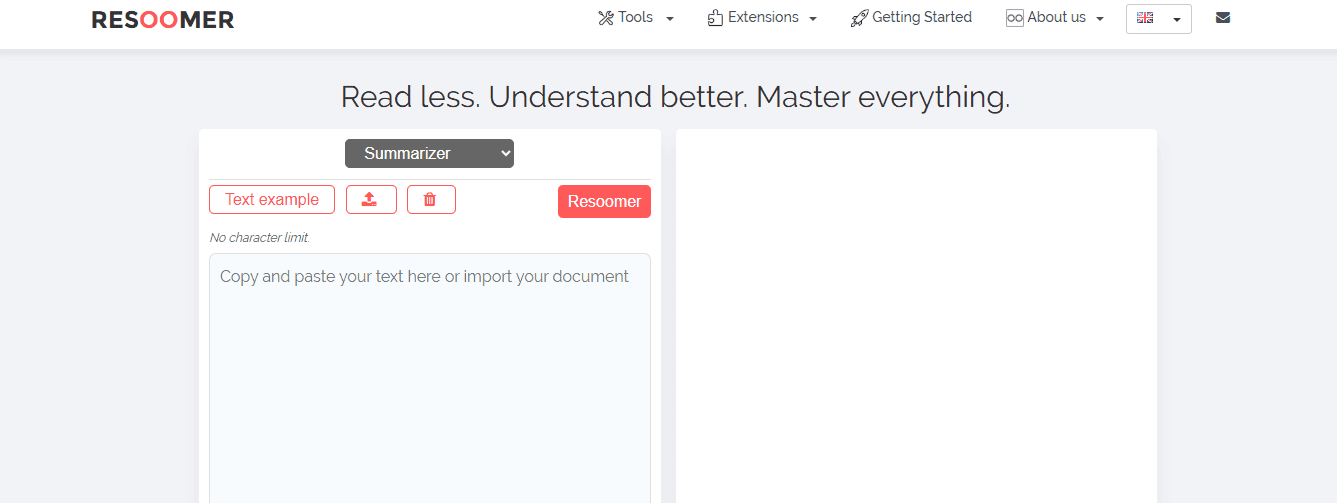The width and height of the screenshot is (1337, 503).
Task: Expand the language selector caret
Action: (1177, 19)
